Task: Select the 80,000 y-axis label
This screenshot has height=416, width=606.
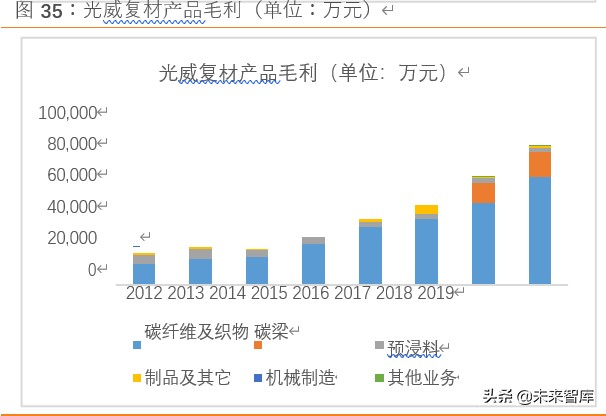Action: pos(72,144)
